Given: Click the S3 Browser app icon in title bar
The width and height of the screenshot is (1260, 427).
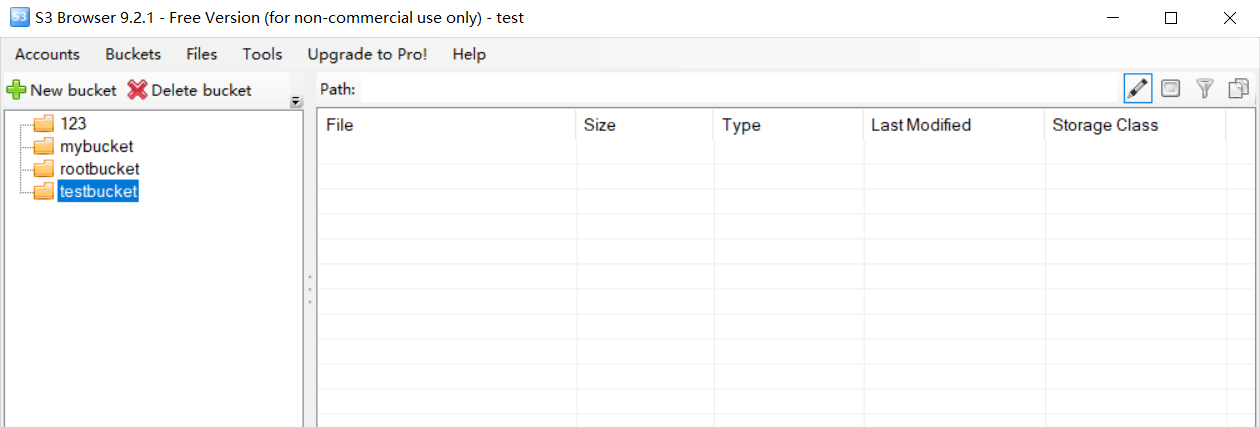Looking at the screenshot, I should (19, 17).
